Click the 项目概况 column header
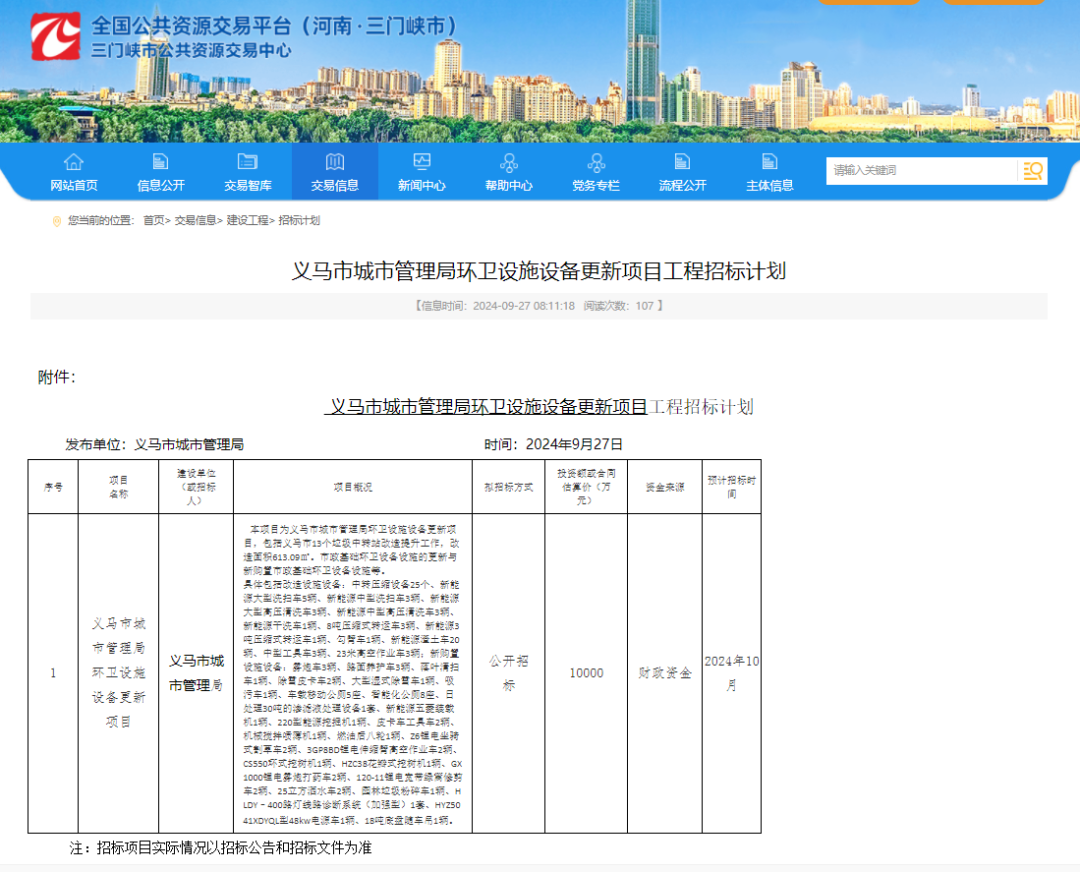Image resolution: width=1080 pixels, height=872 pixels. pos(353,487)
